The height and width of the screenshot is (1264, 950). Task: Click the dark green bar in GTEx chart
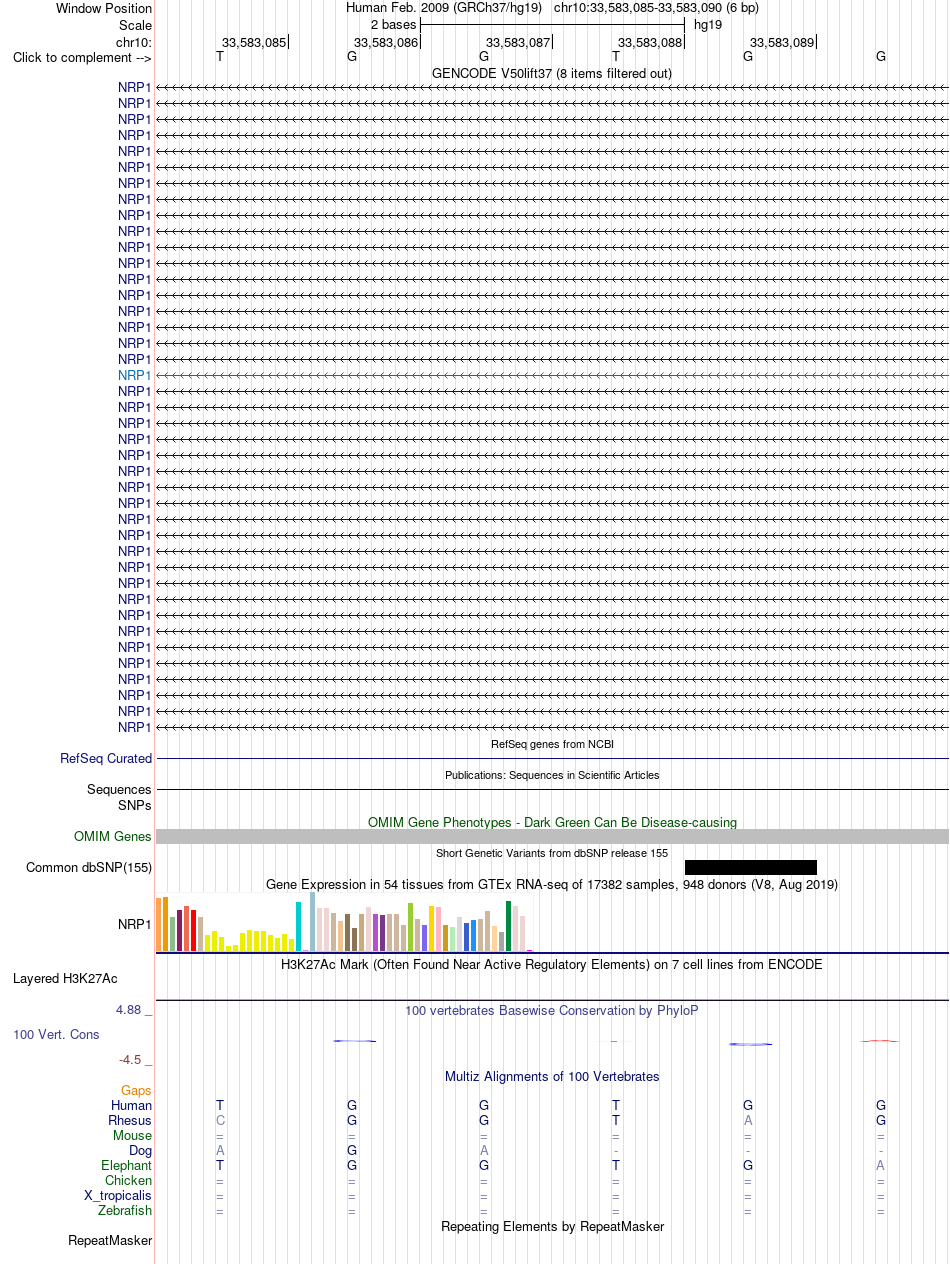(508, 926)
